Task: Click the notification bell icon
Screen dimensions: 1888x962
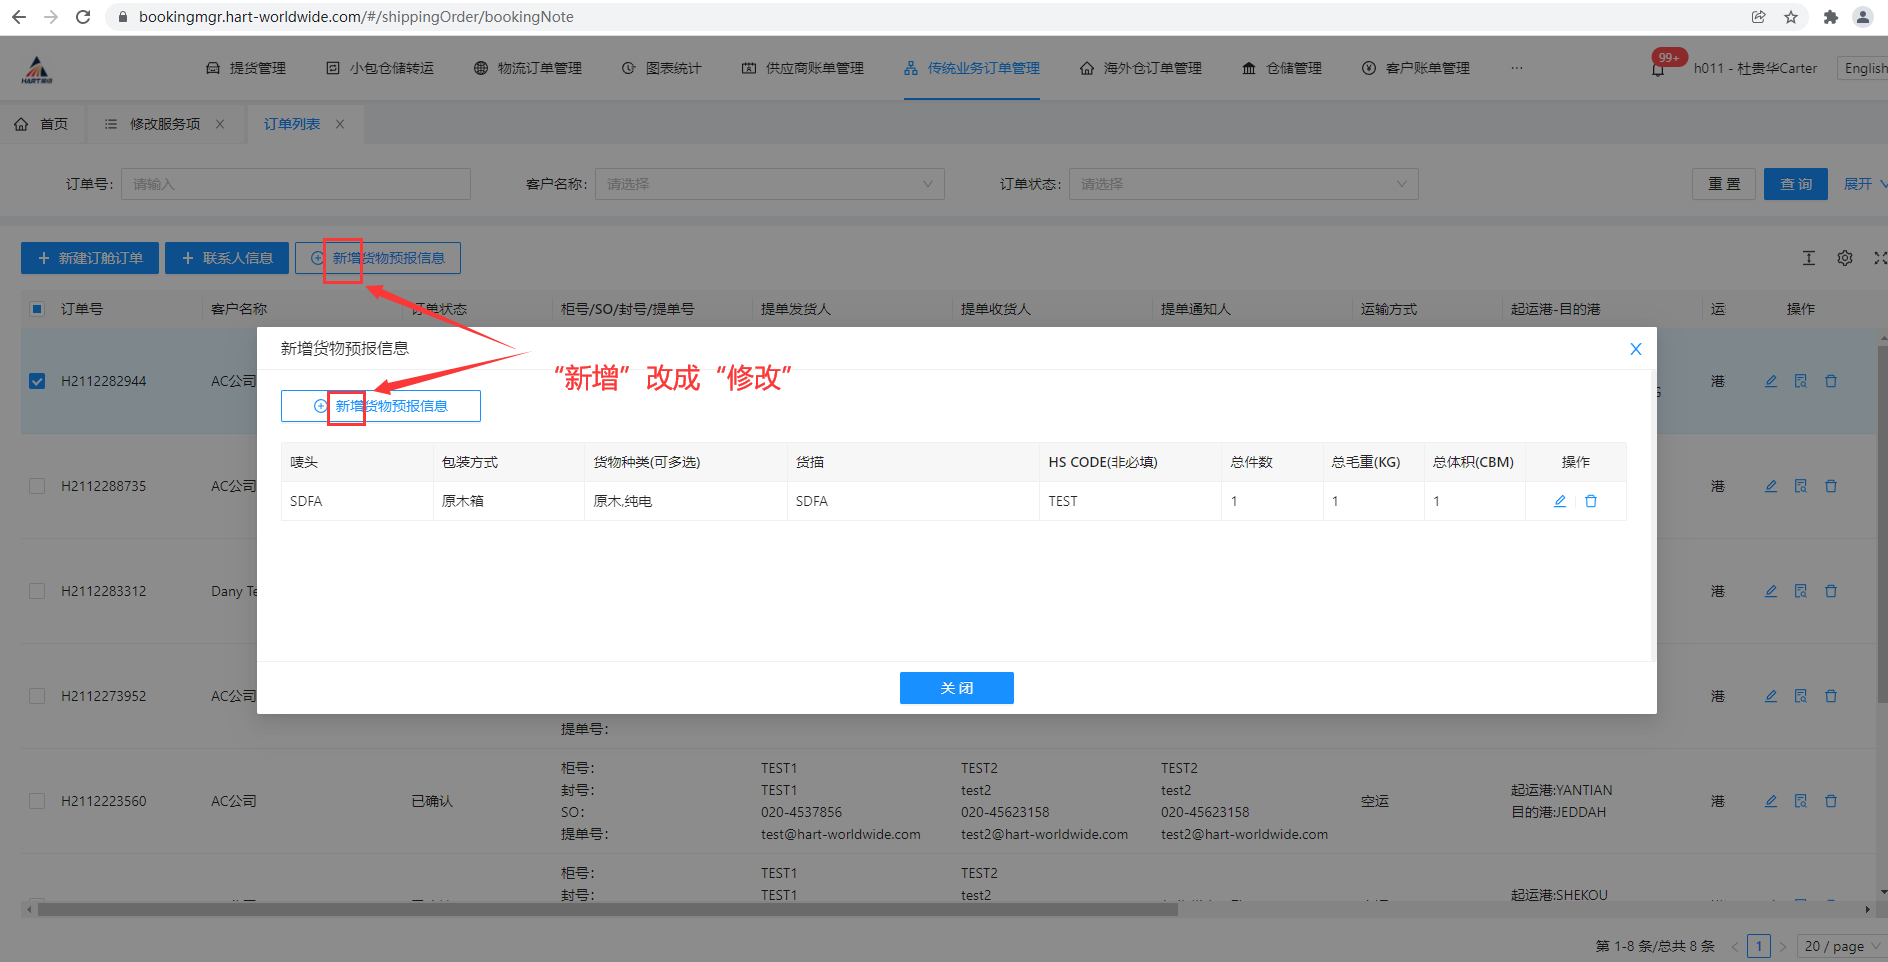Action: click(x=1658, y=69)
